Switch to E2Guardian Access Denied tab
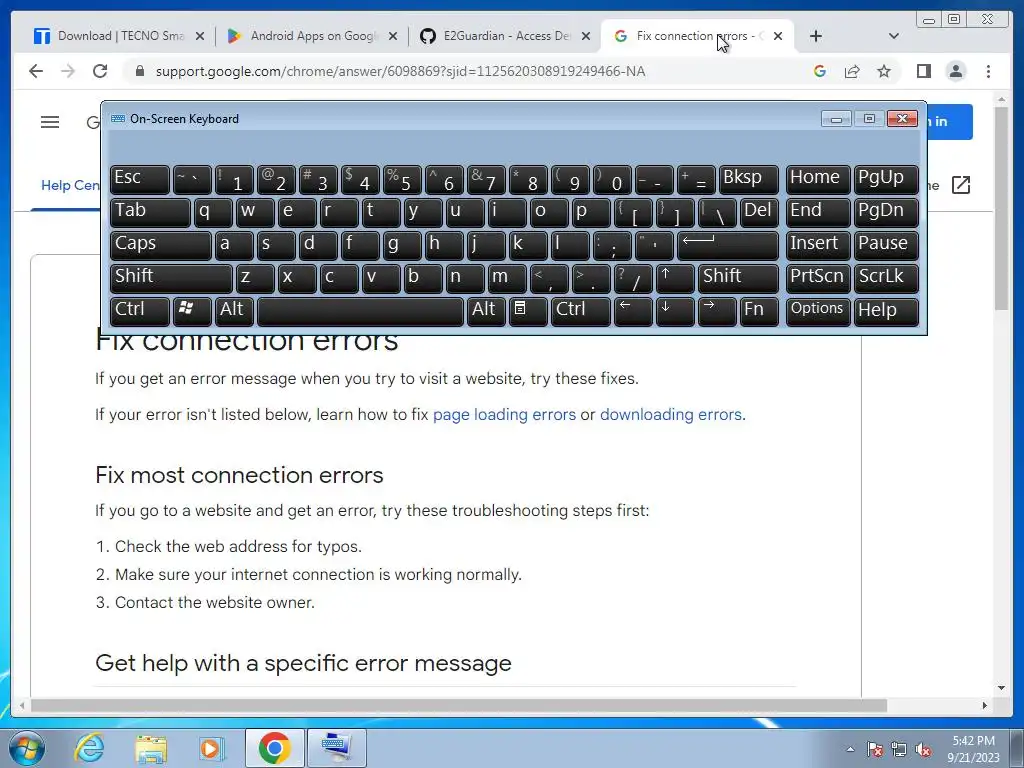 pos(505,36)
